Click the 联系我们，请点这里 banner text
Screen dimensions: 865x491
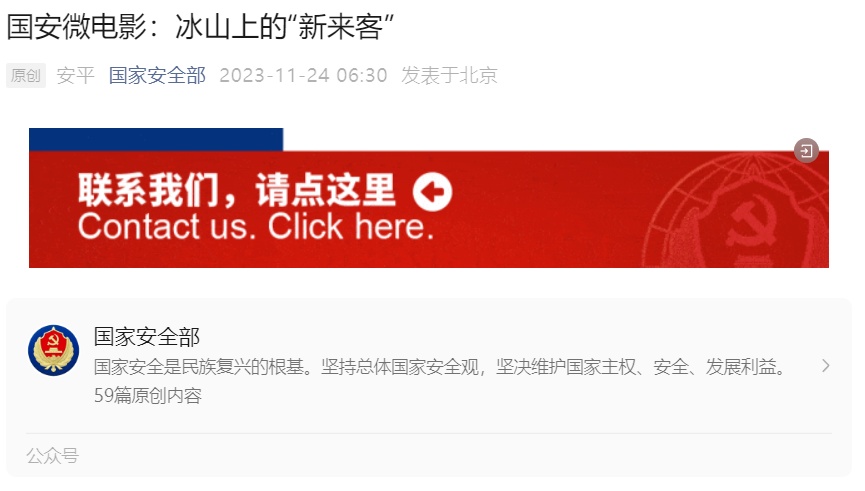(237, 190)
